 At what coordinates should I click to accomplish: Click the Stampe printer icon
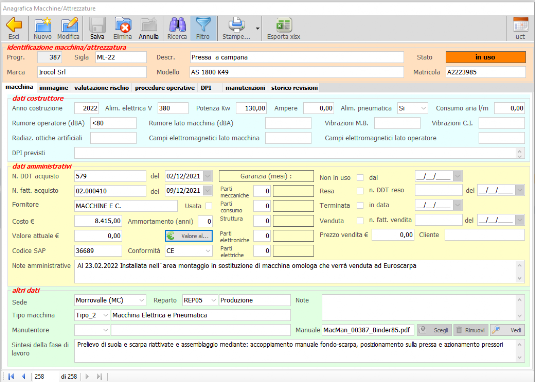pyautogui.click(x=236, y=25)
